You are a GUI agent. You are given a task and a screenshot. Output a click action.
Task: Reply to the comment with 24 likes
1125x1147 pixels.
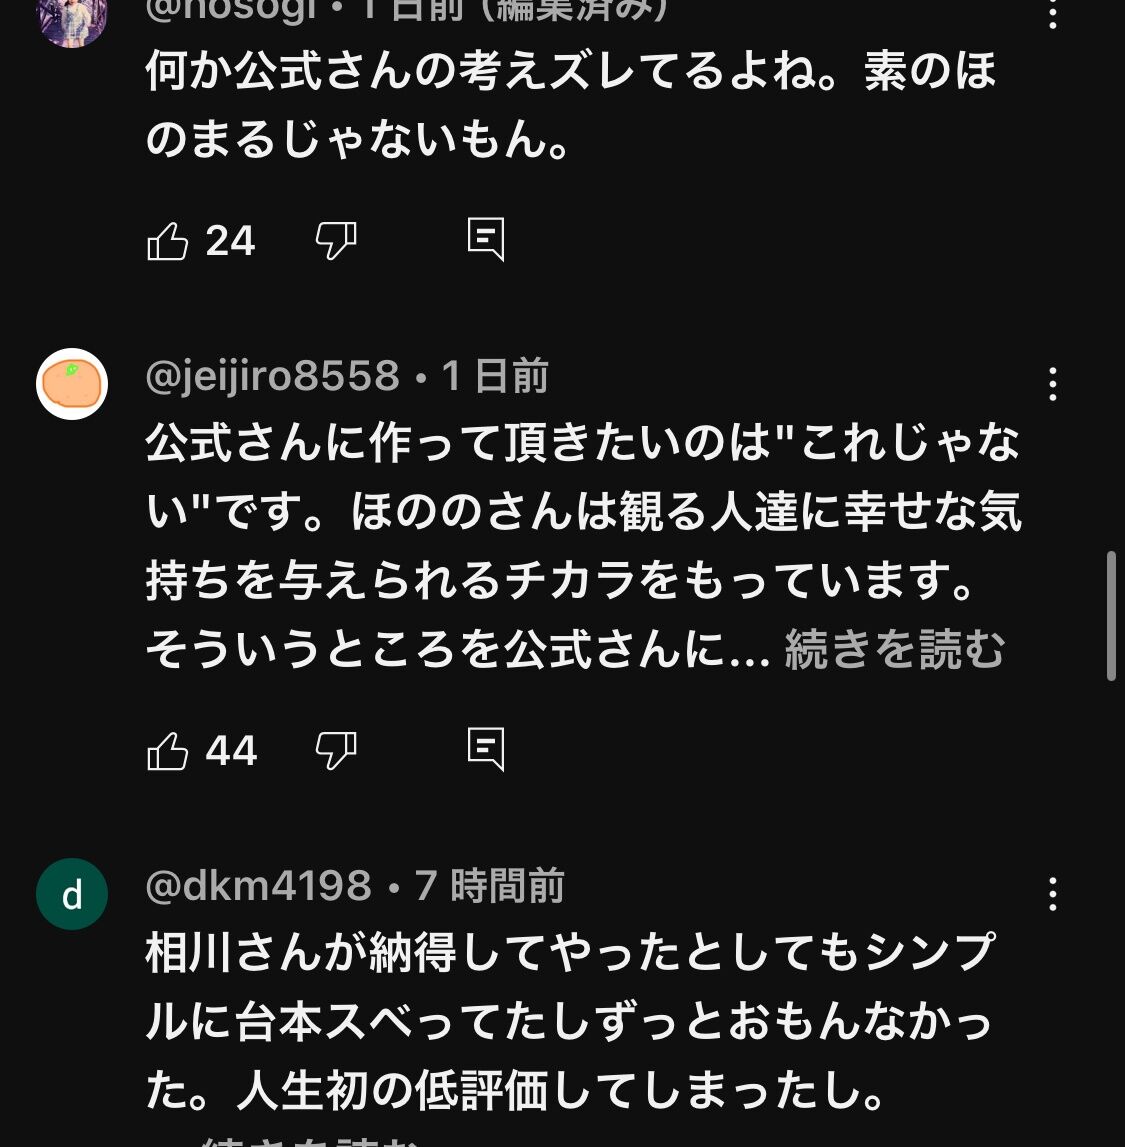486,240
